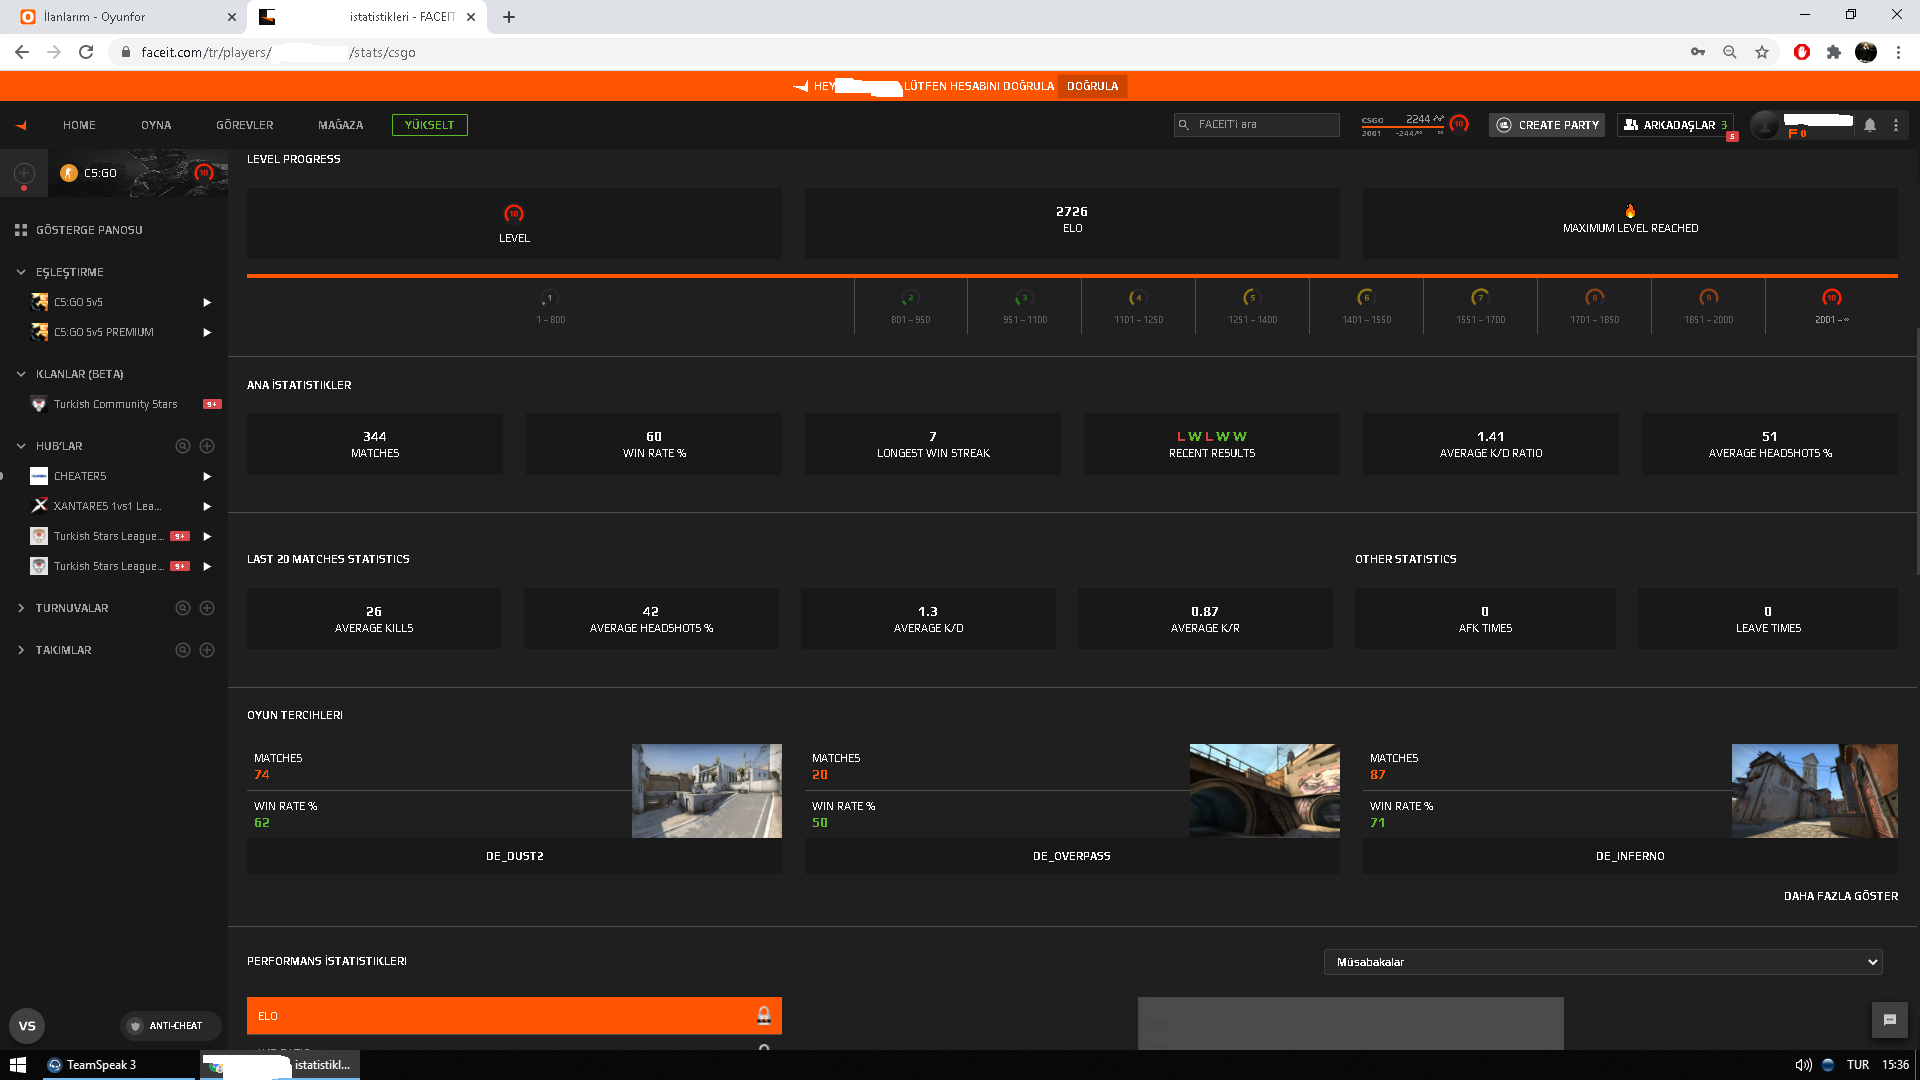Image resolution: width=1920 pixels, height=1080 pixels.
Task: Go to HOME in the navigation
Action: (79, 125)
